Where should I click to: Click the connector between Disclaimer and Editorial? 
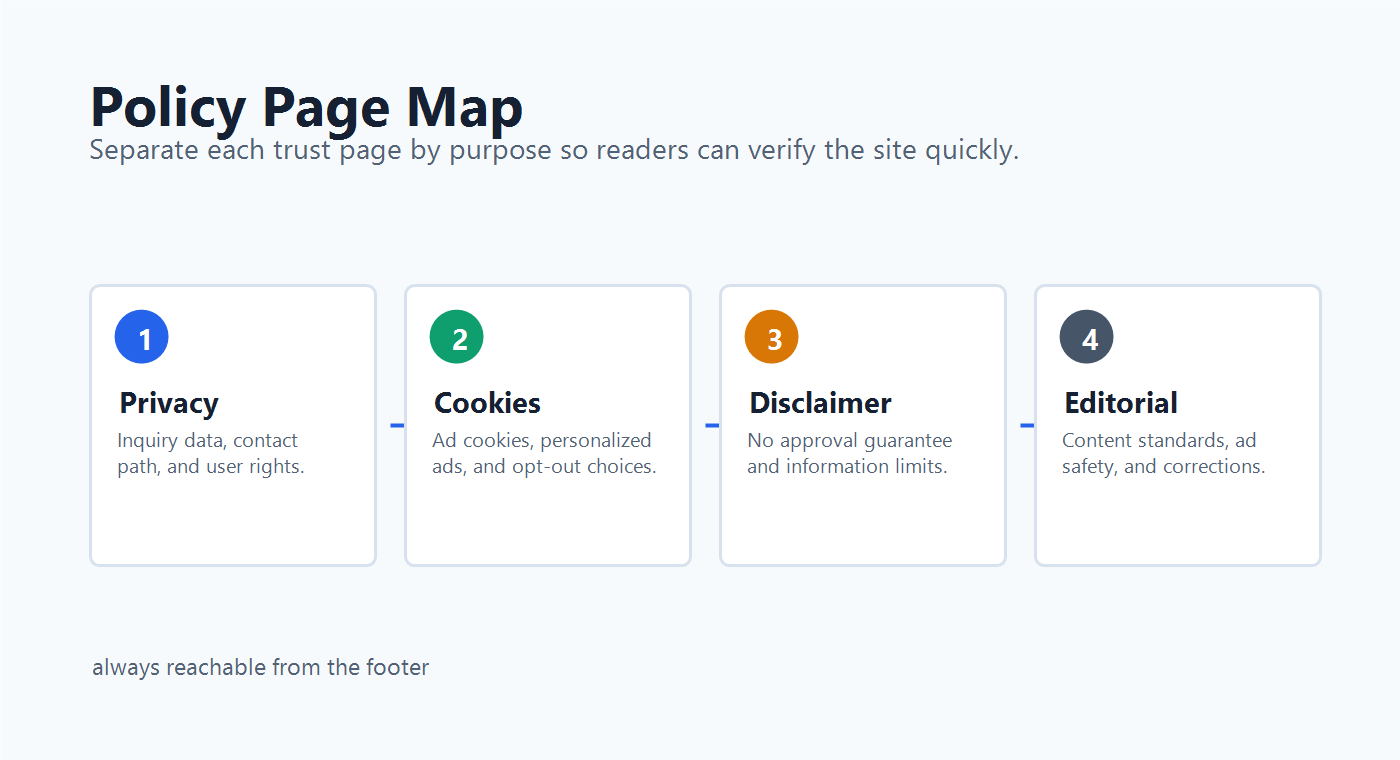pos(1027,426)
